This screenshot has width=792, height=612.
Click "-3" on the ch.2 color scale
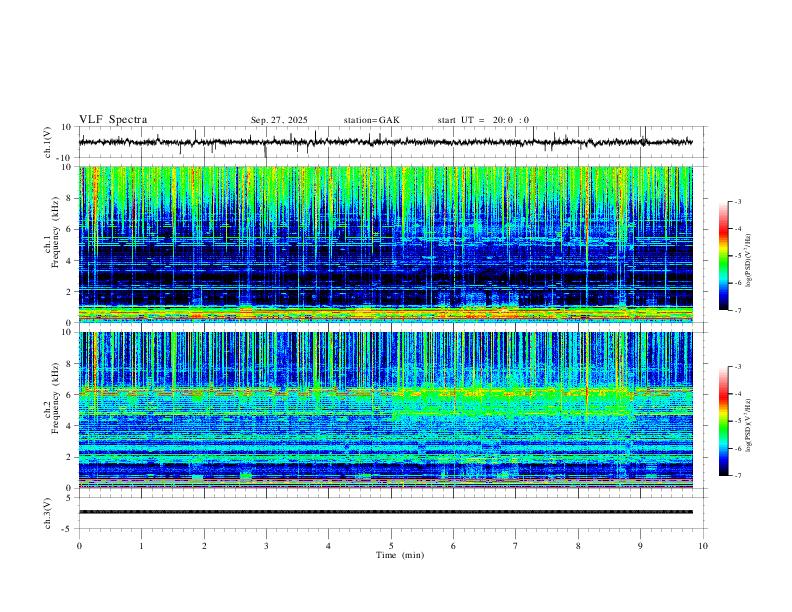tap(738, 367)
